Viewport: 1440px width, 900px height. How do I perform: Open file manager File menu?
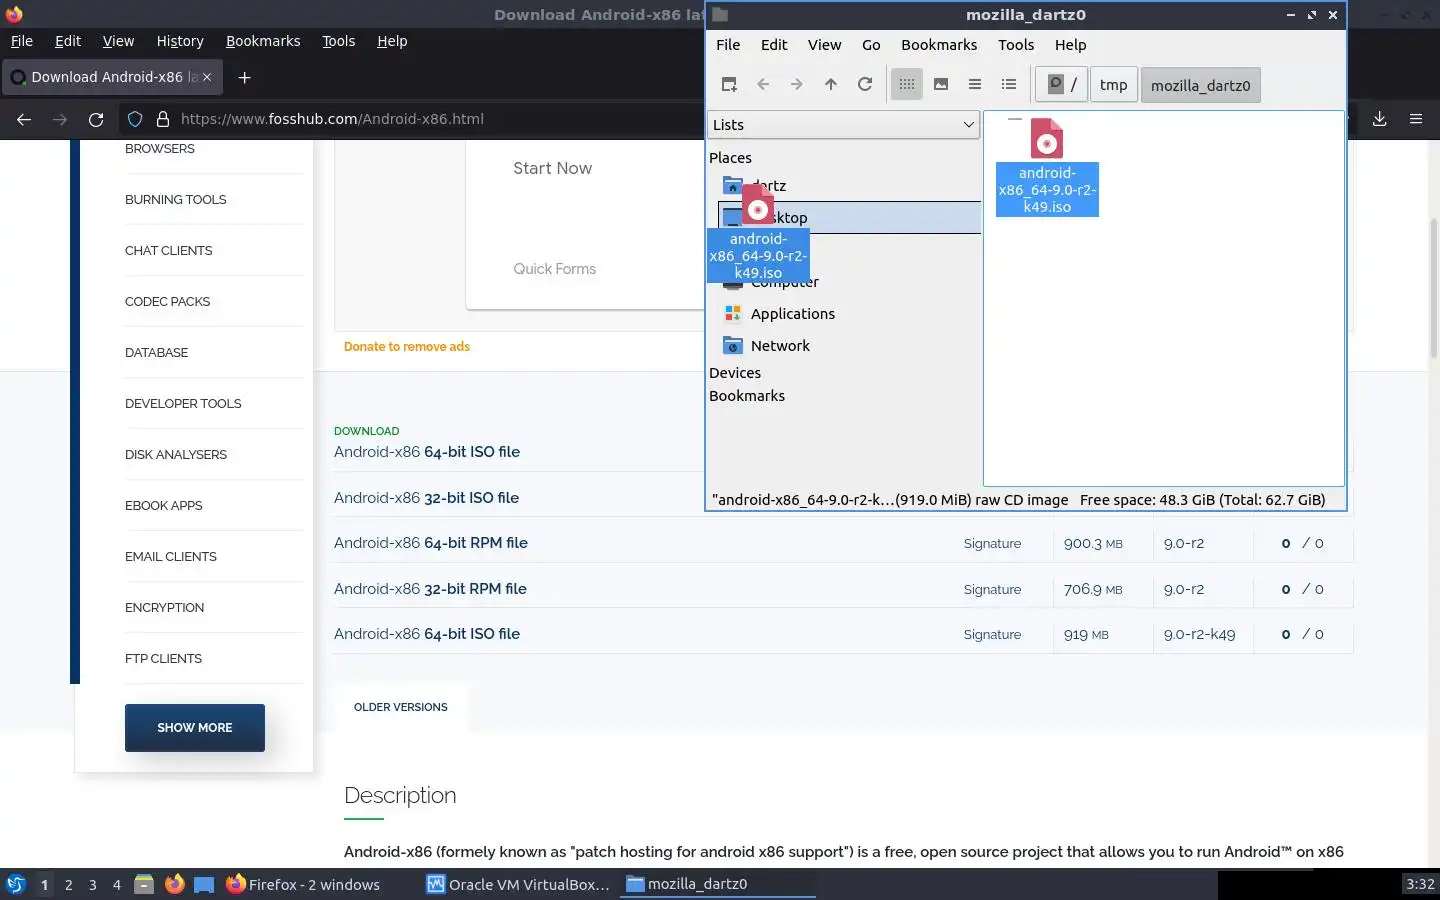728,45
